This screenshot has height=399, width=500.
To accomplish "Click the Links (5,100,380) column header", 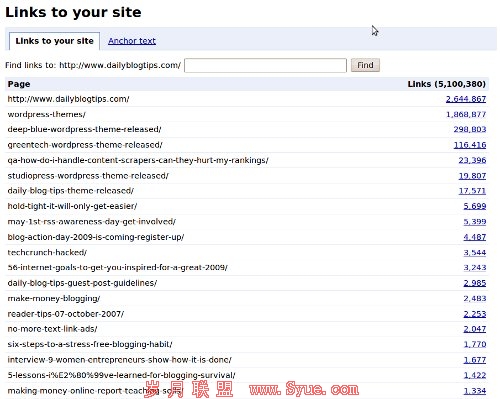I will click(447, 84).
